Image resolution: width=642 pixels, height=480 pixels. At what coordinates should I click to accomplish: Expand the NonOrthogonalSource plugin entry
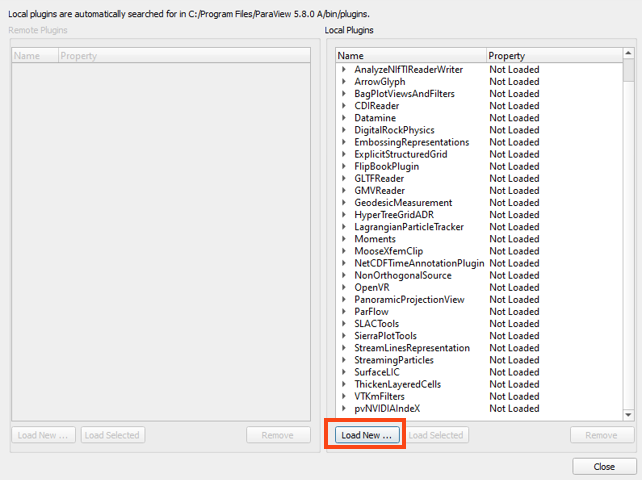tap(344, 275)
